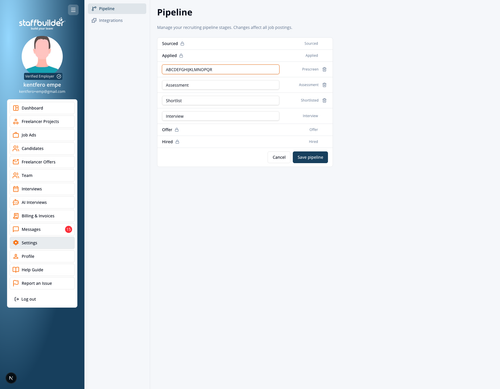Screen dimensions: 500x389
Task: Click the Profile person icon
Action: pyautogui.click(x=16, y=256)
